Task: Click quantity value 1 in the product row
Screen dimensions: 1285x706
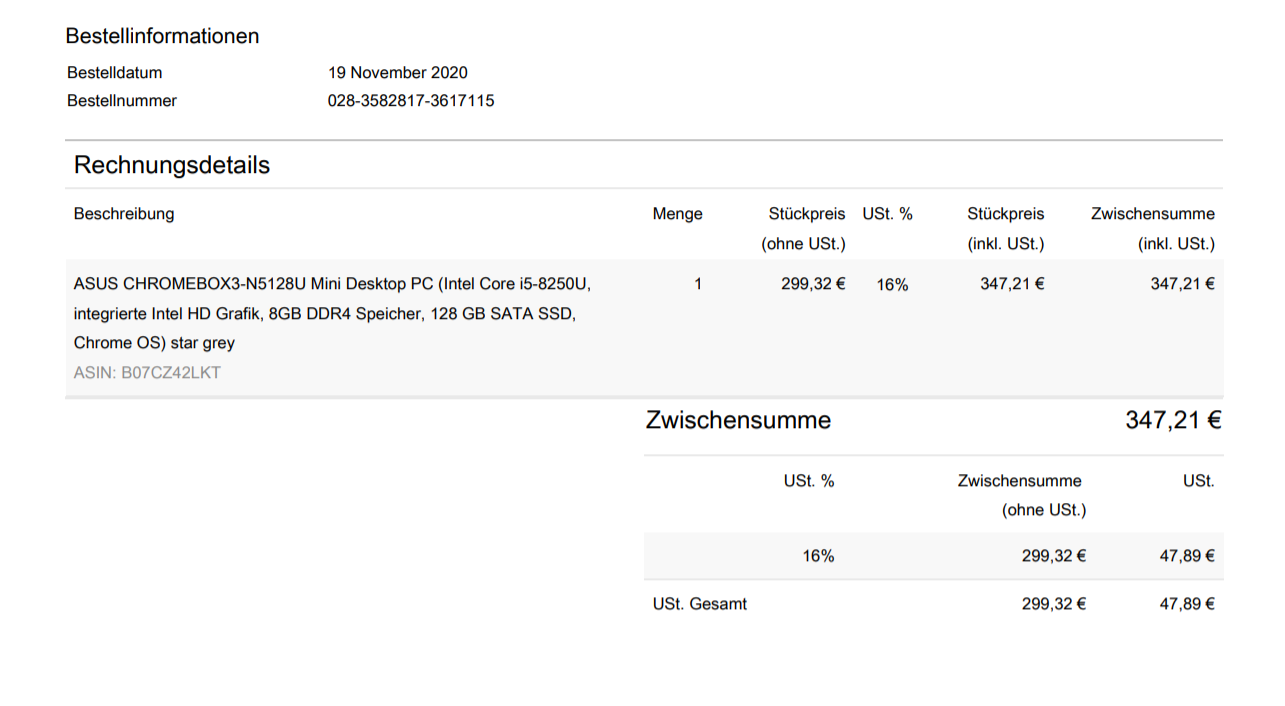Action: (x=698, y=284)
